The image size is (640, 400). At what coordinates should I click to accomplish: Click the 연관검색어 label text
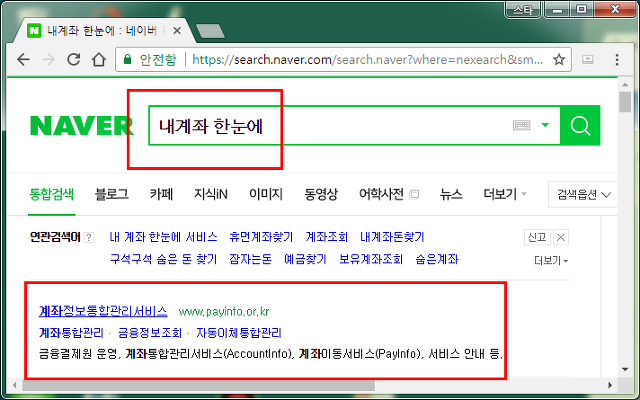point(55,237)
